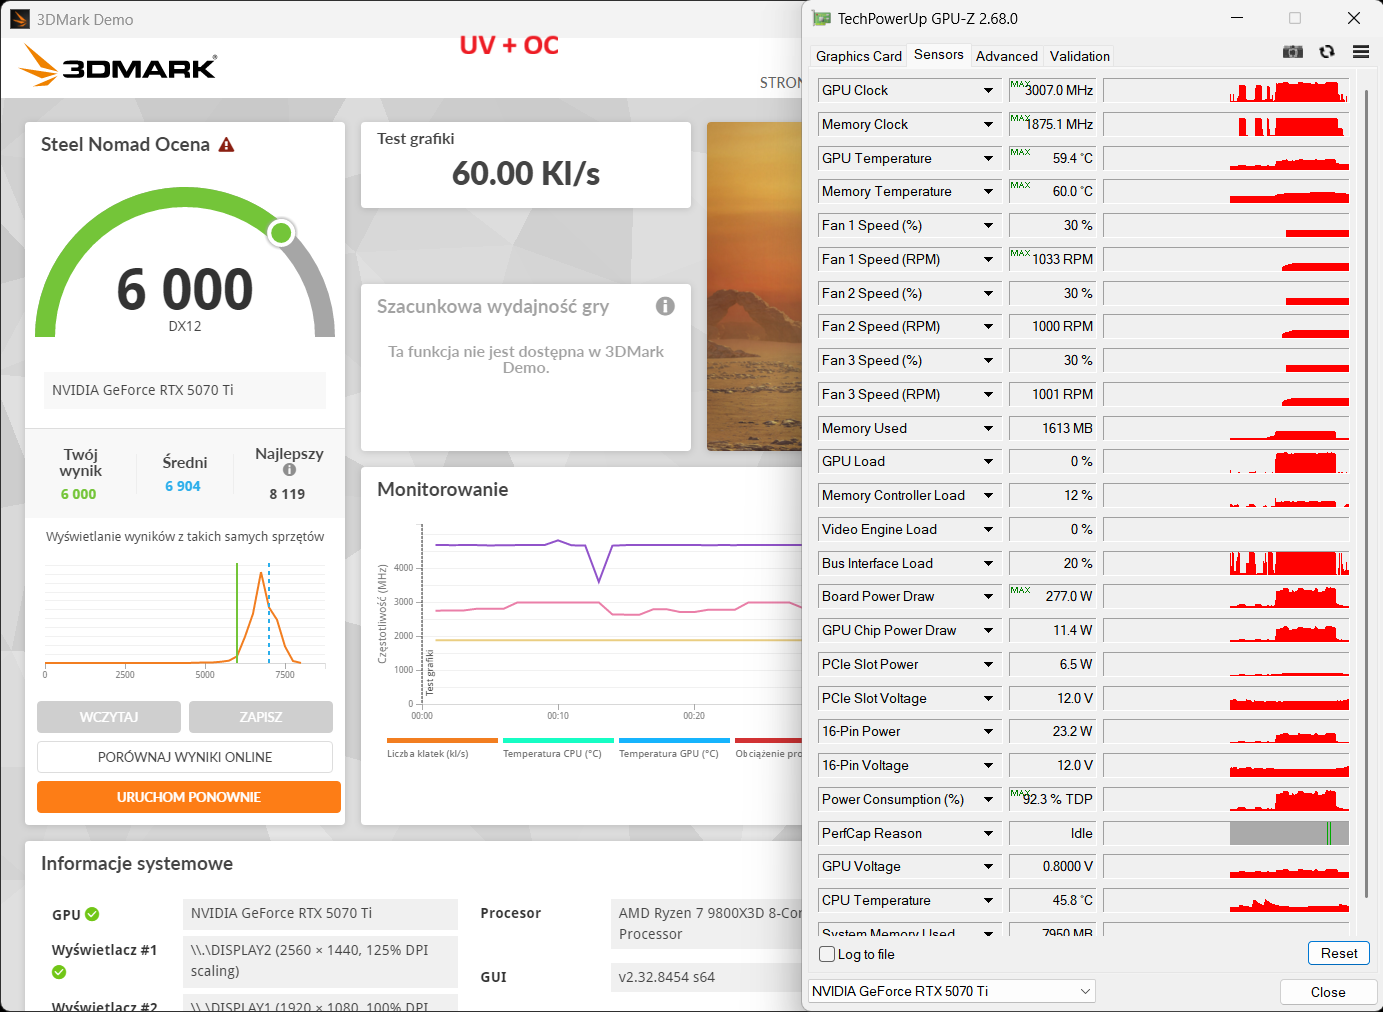Screen dimensions: 1383x1012
Task: Click the Reset button in GPU-Z
Action: (x=1339, y=953)
